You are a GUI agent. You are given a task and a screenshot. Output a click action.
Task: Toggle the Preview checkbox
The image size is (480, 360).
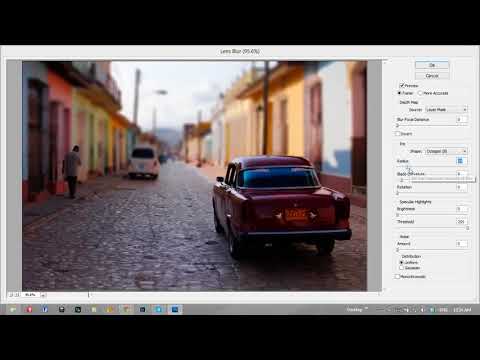tap(402, 85)
